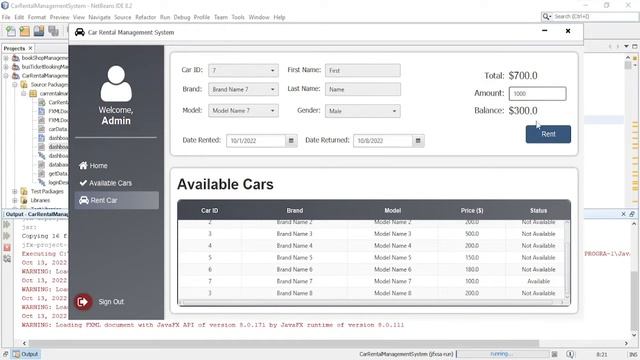
Task: Select the Brand Name 5 table row
Action: tap(372, 258)
